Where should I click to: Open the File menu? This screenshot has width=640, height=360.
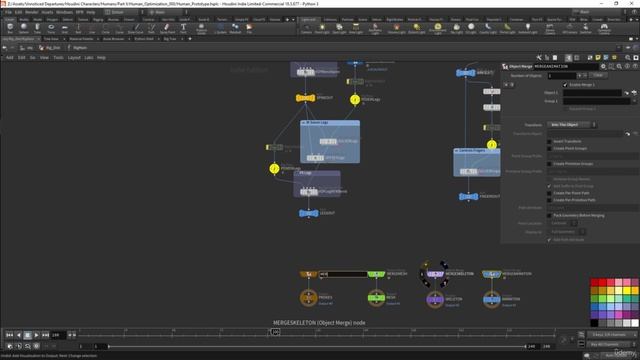pyautogui.click(x=9, y=12)
